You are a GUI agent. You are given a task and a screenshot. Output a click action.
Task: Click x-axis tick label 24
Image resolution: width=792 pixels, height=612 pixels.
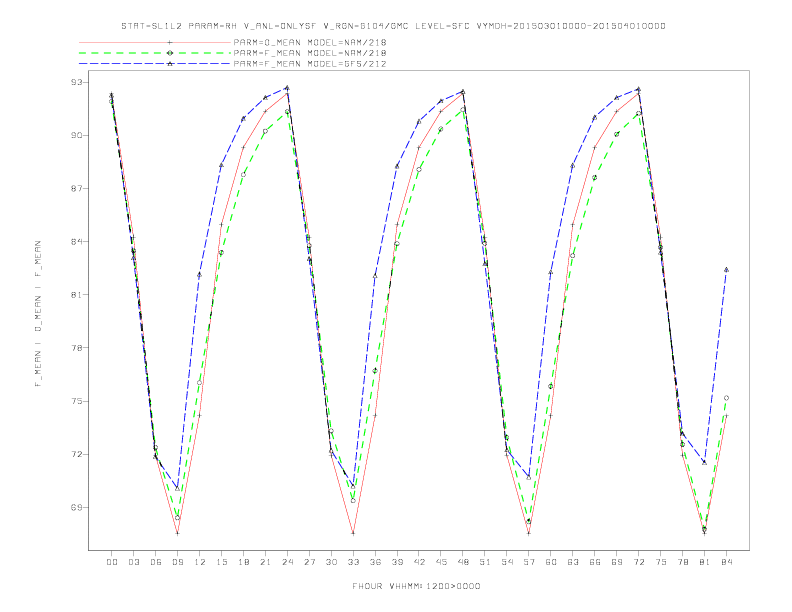pos(287,562)
